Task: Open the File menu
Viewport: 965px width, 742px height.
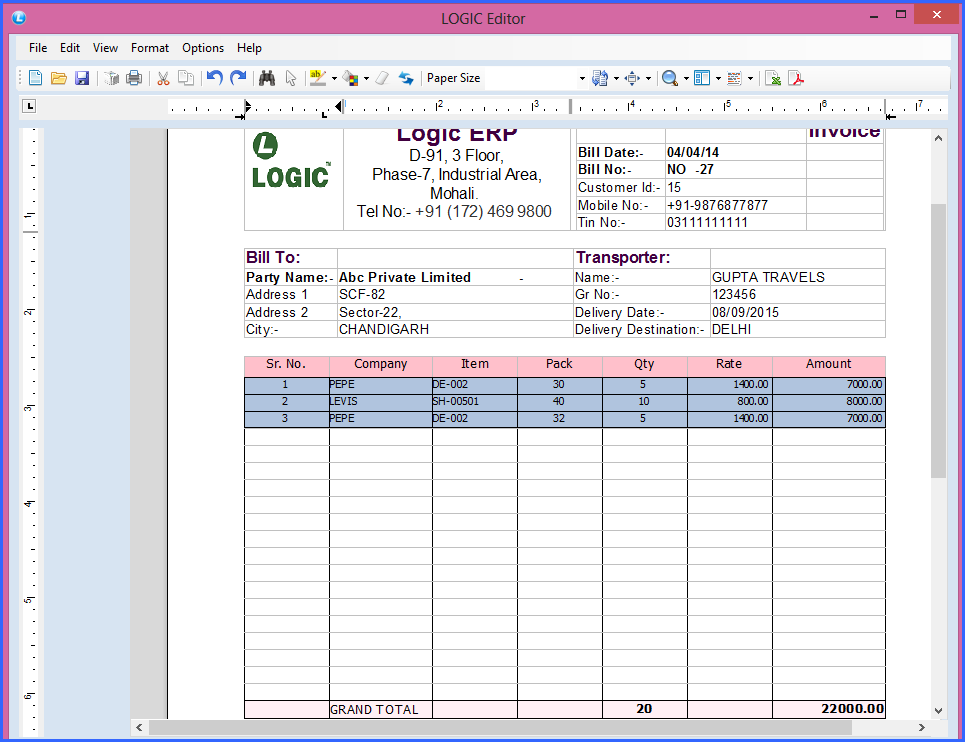Action: tap(38, 47)
